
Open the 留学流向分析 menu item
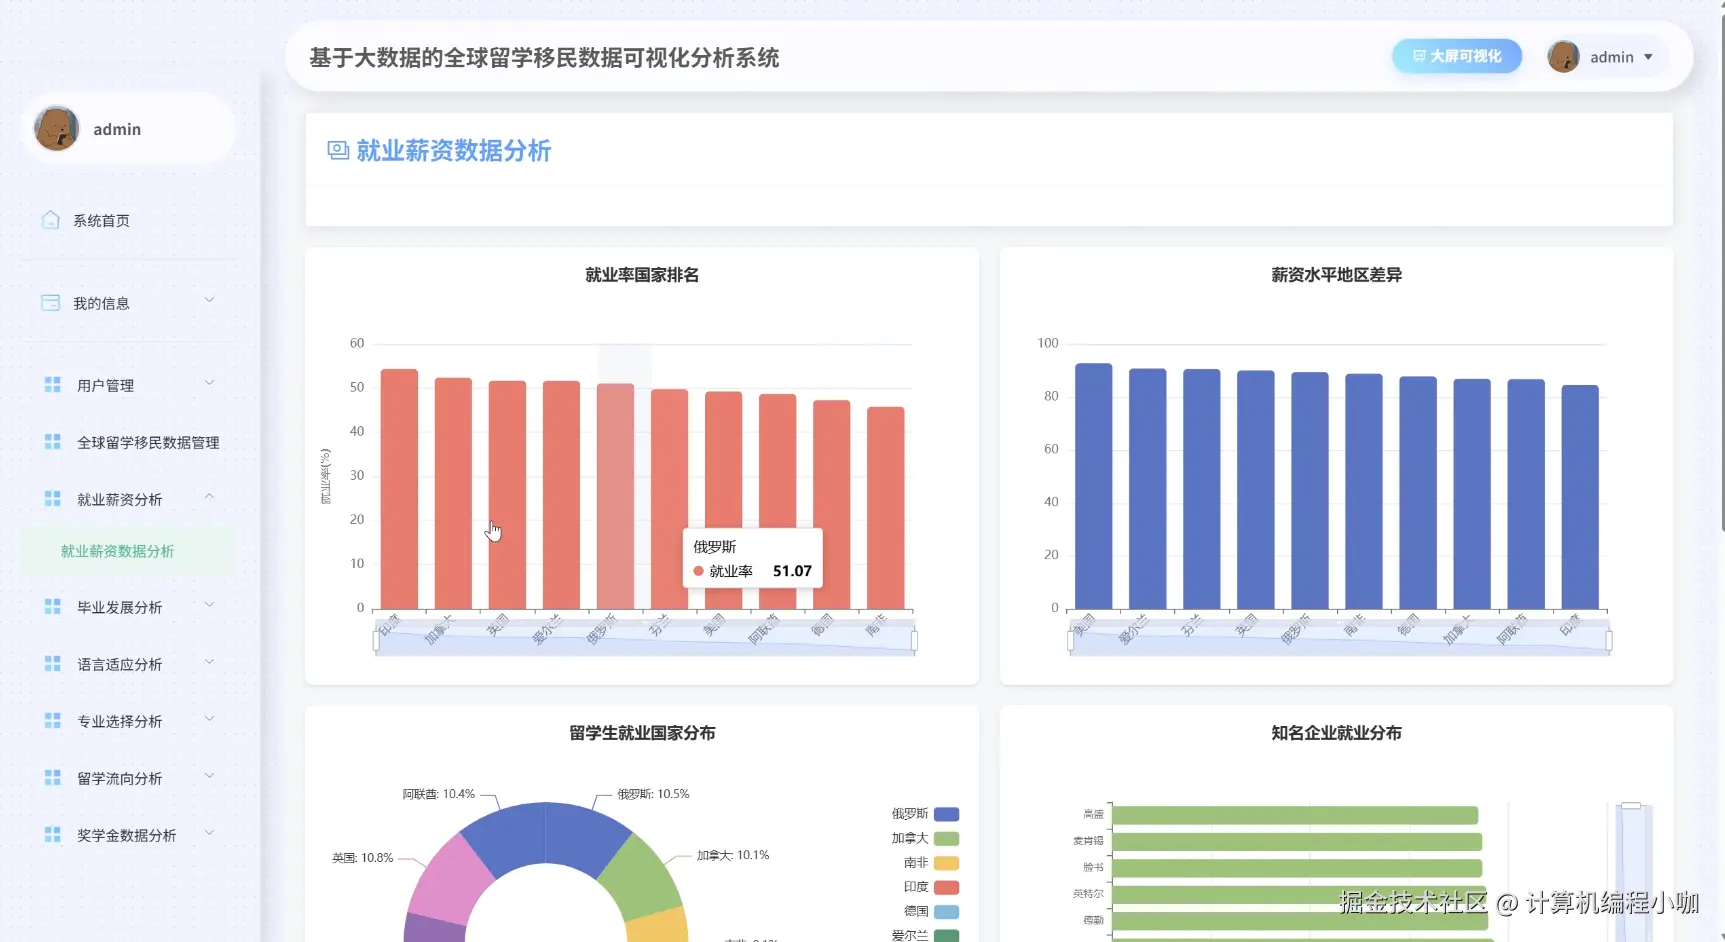[120, 777]
